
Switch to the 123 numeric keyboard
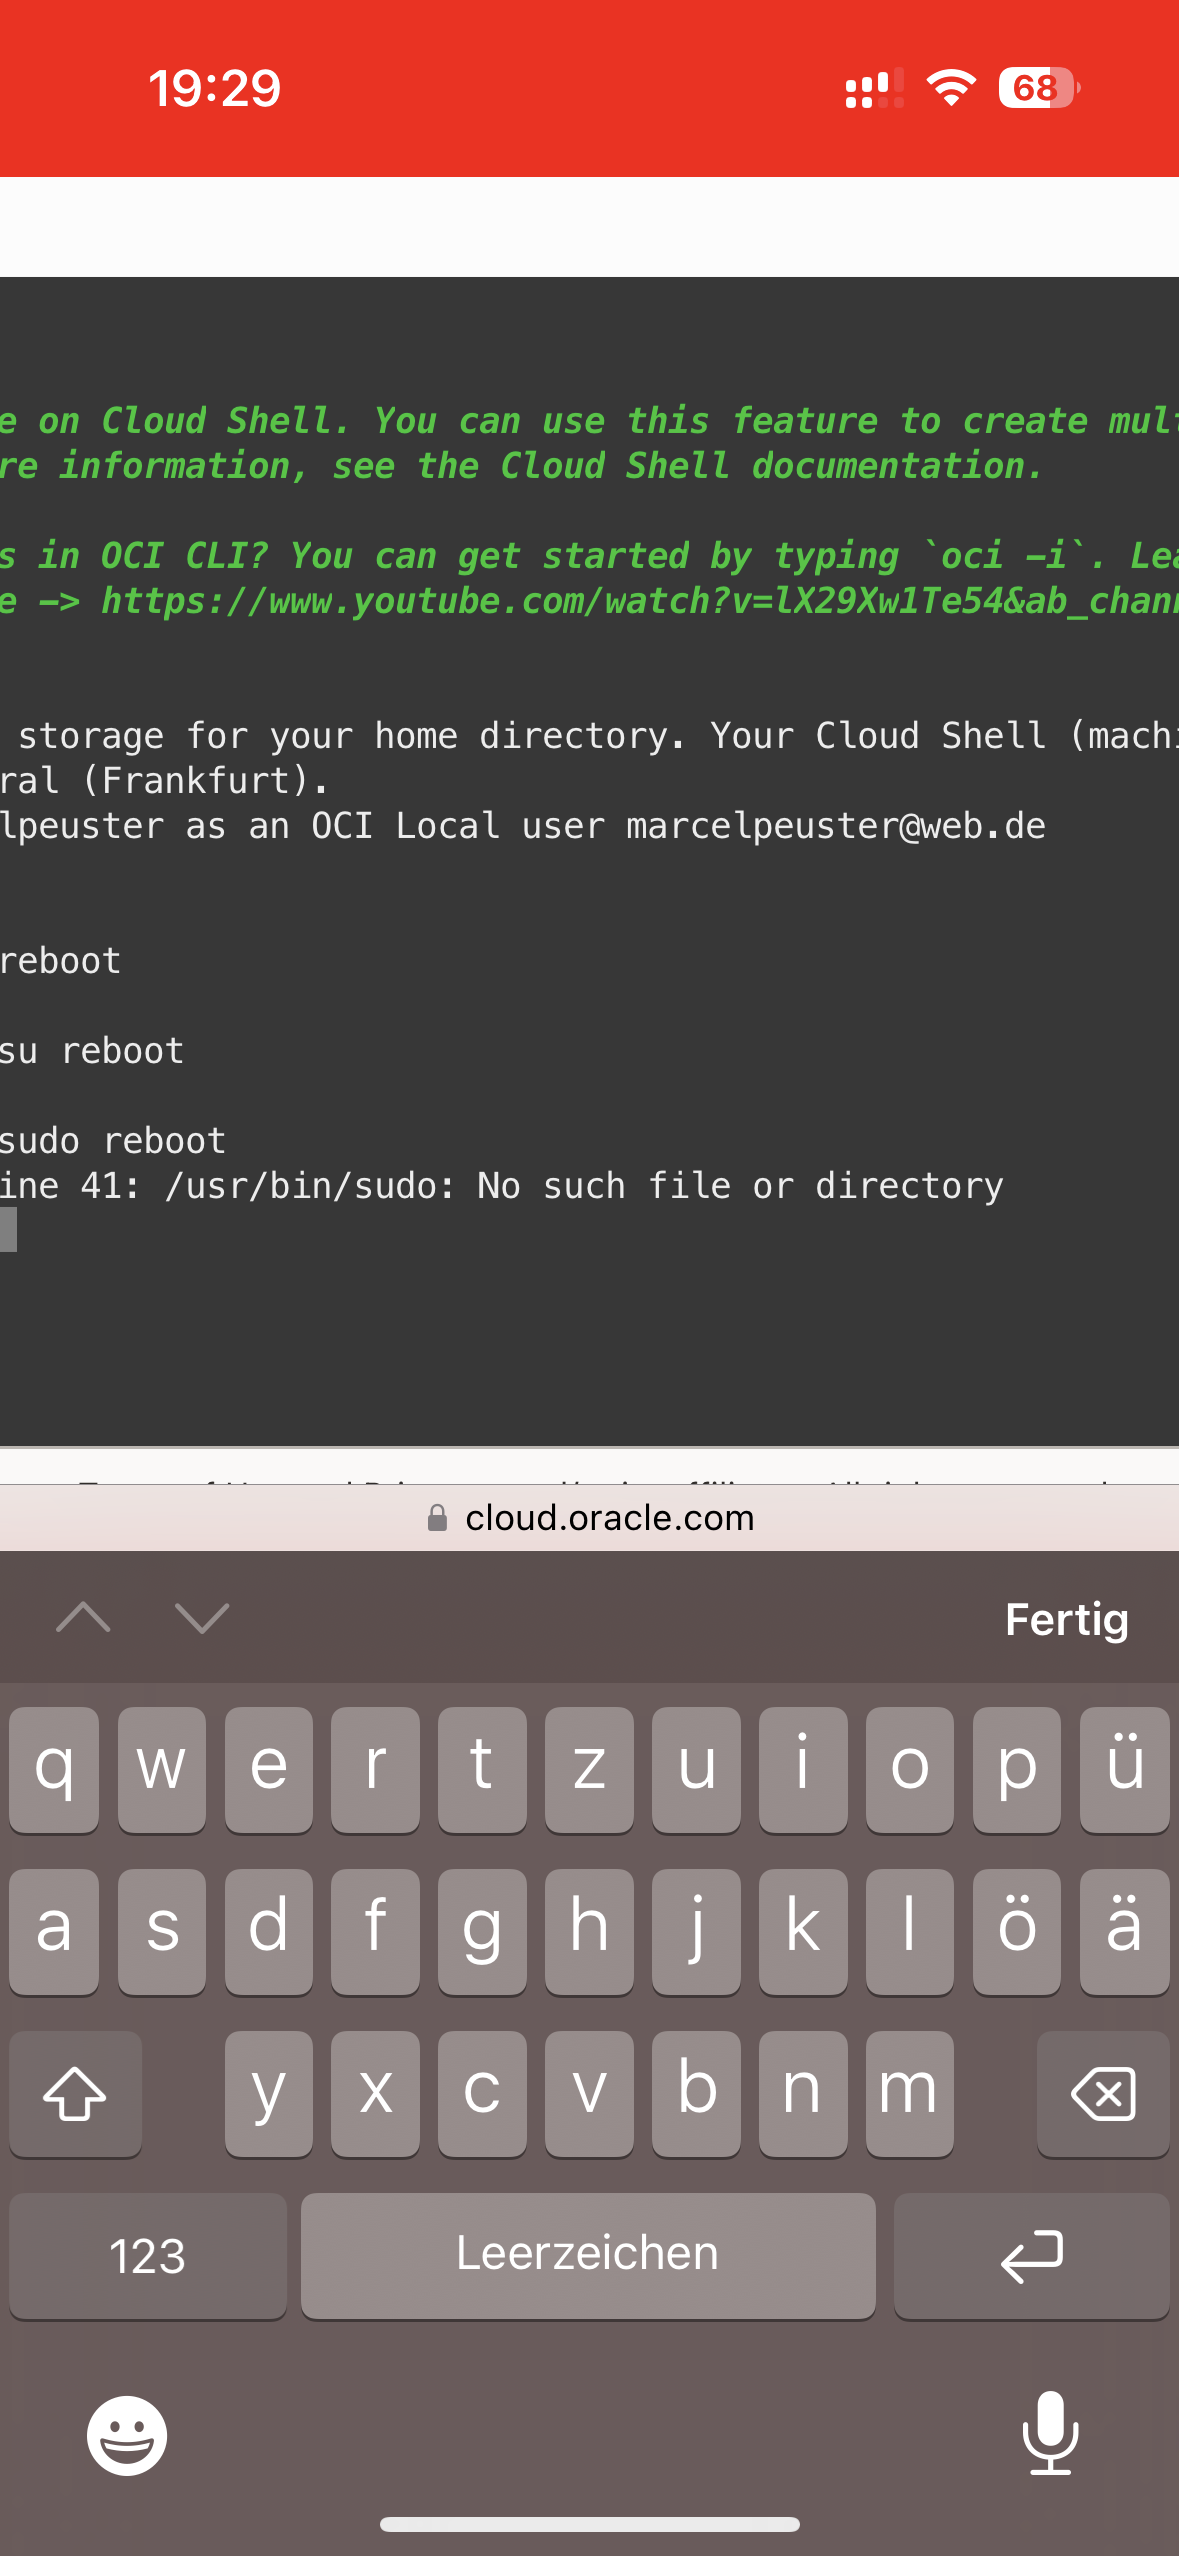148,2256
